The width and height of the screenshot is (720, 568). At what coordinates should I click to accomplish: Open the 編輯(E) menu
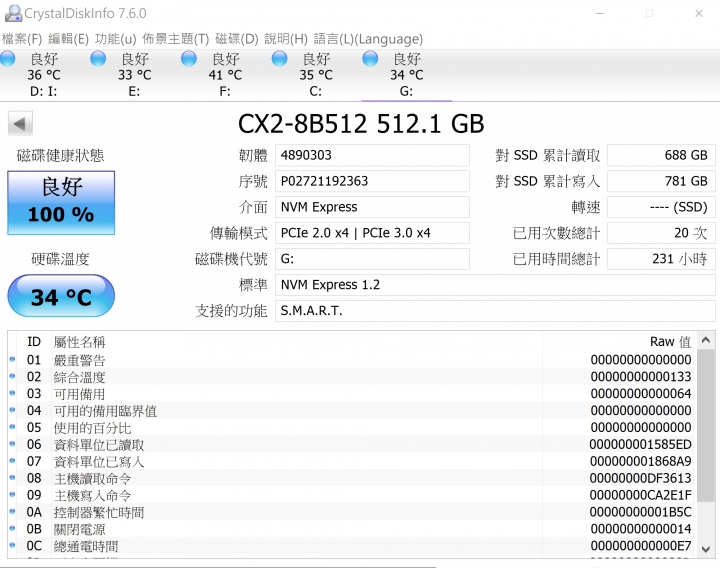68,39
